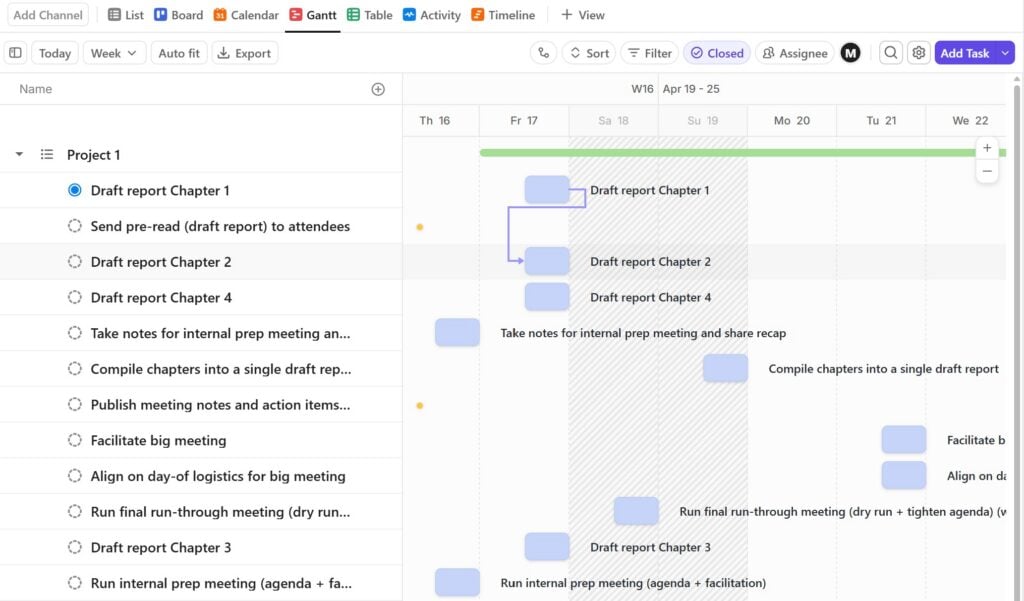This screenshot has width=1024, height=601.
Task: Click the dependency path icon button
Action: coord(543,53)
